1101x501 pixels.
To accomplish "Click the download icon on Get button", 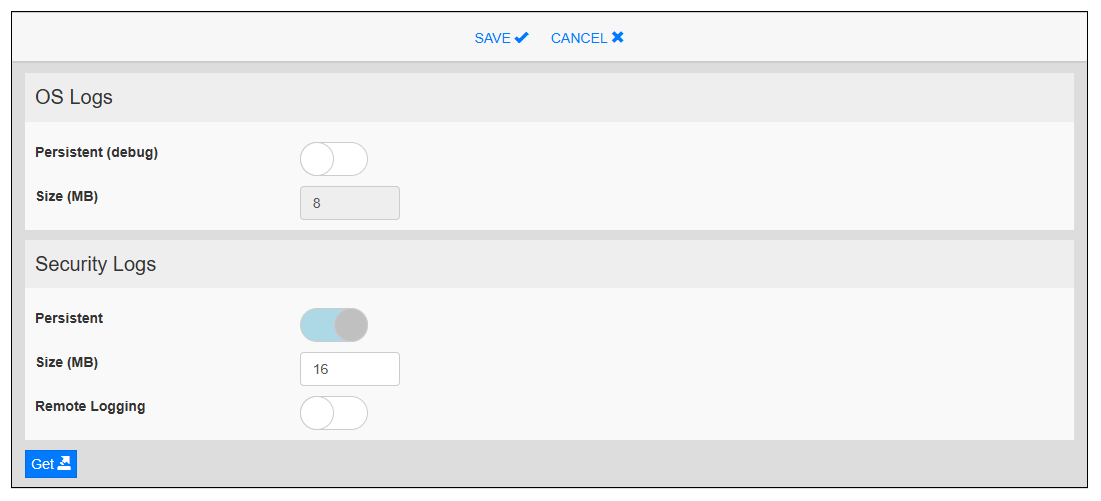I will click(65, 463).
